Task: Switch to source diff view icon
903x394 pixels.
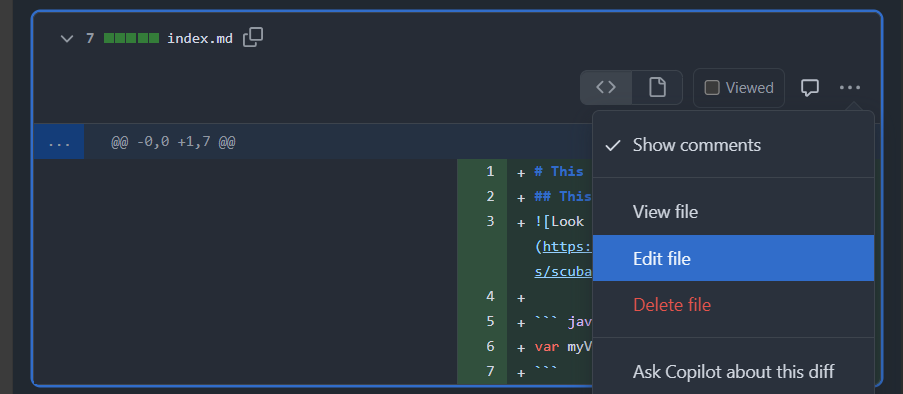Action: tap(606, 88)
